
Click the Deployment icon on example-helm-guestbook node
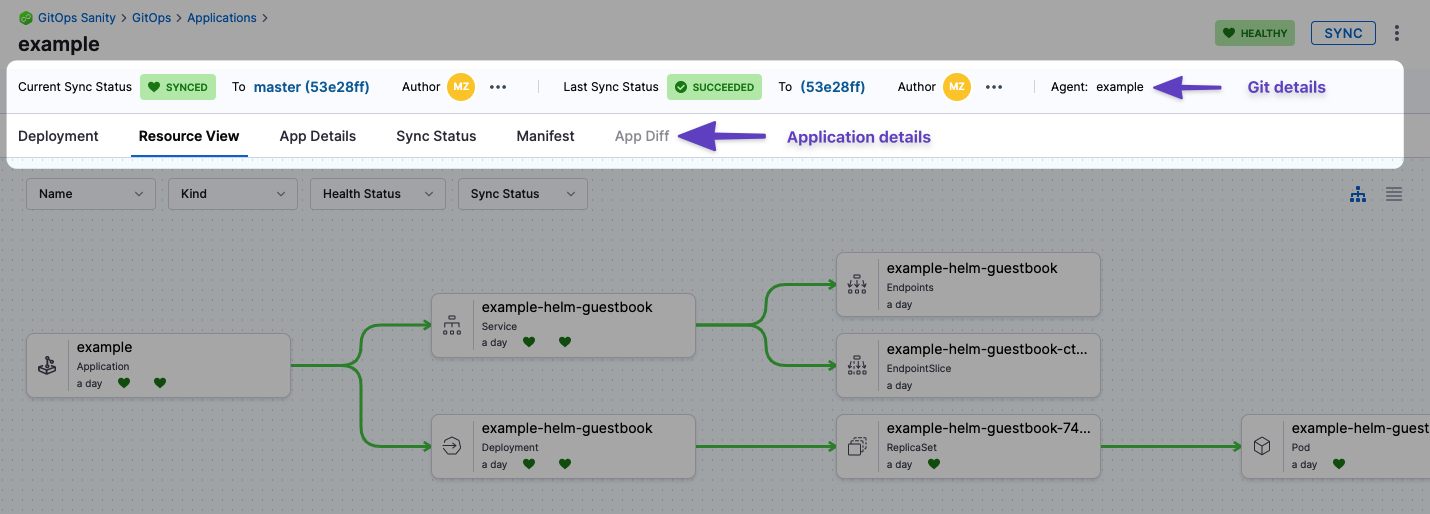tap(452, 446)
